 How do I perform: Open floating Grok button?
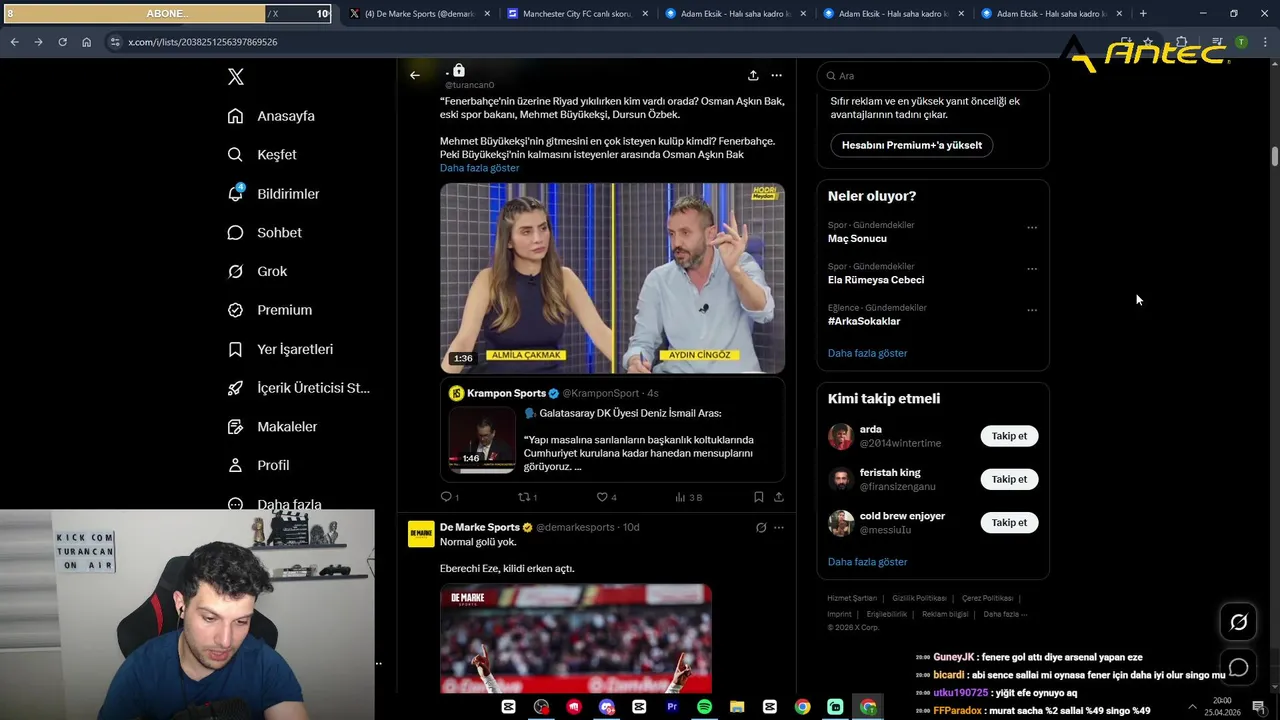[x=1238, y=623]
